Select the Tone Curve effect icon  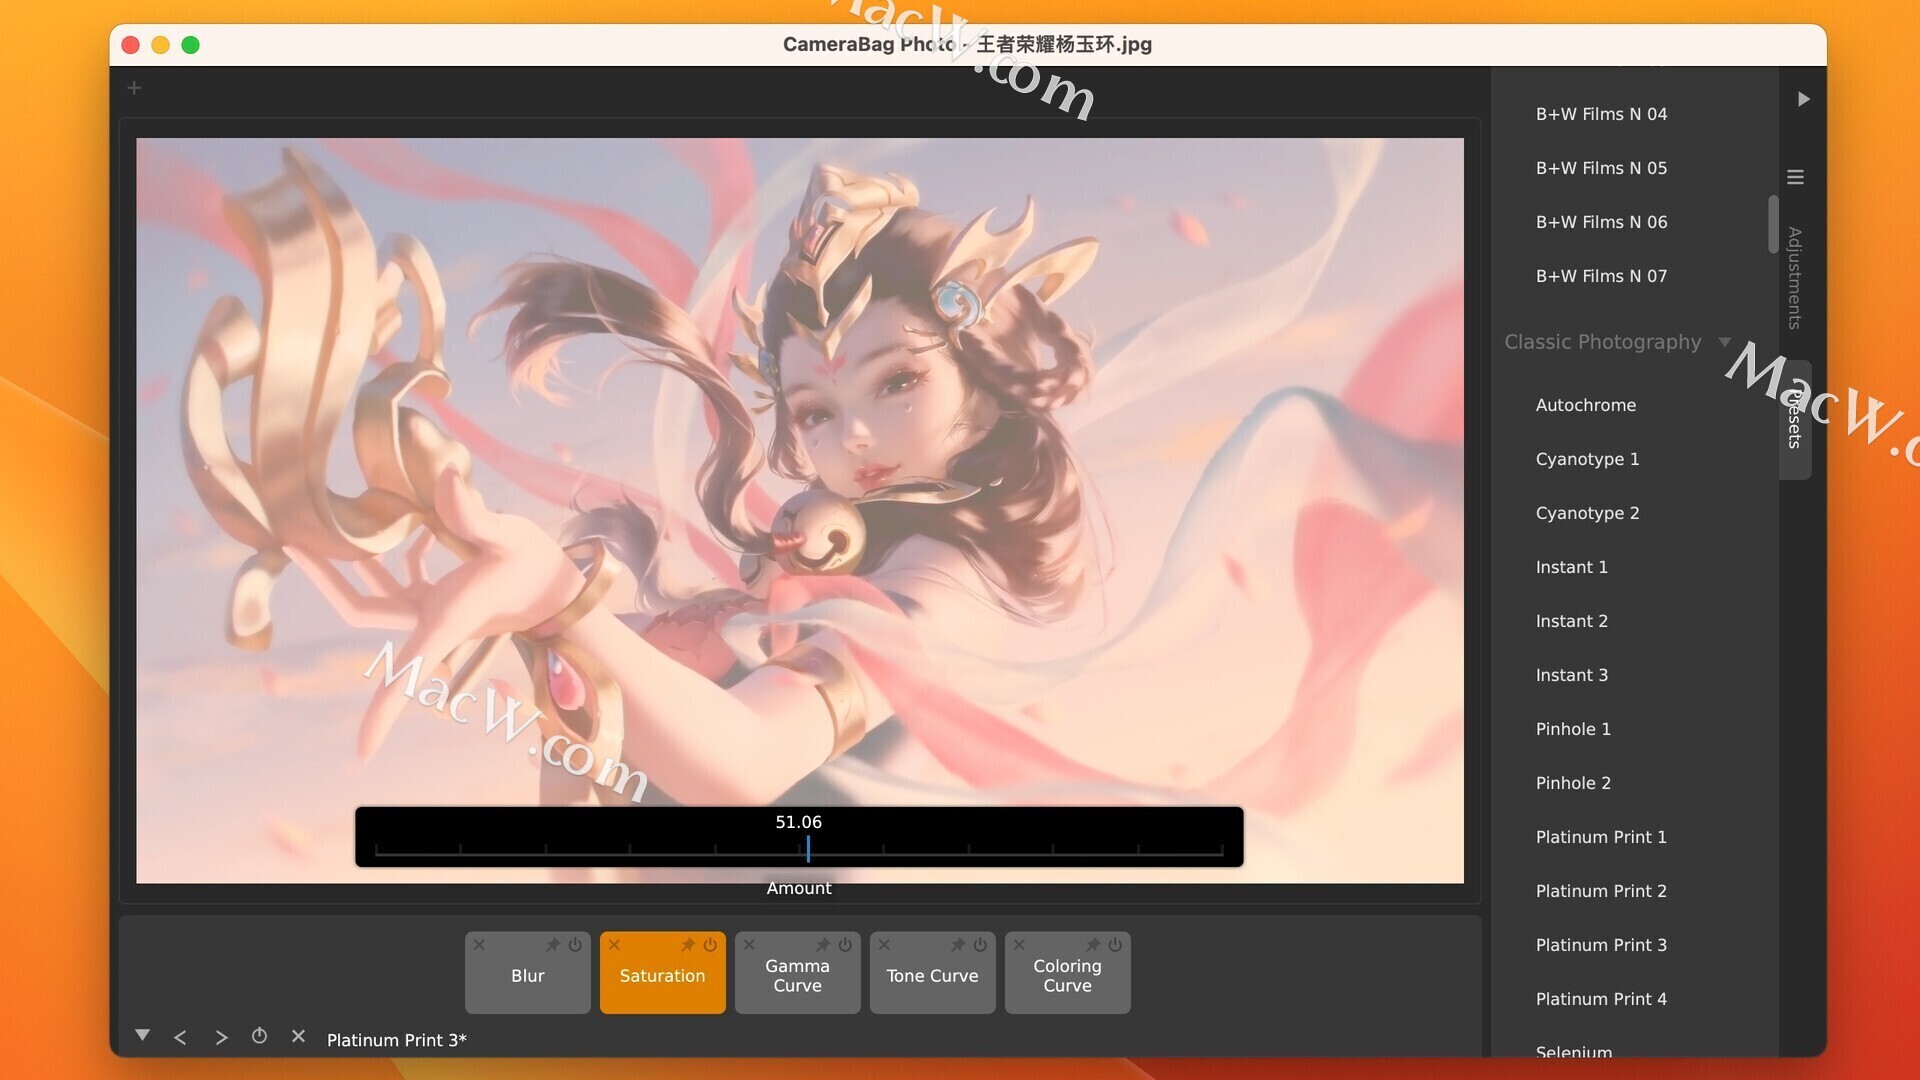pyautogui.click(x=932, y=976)
